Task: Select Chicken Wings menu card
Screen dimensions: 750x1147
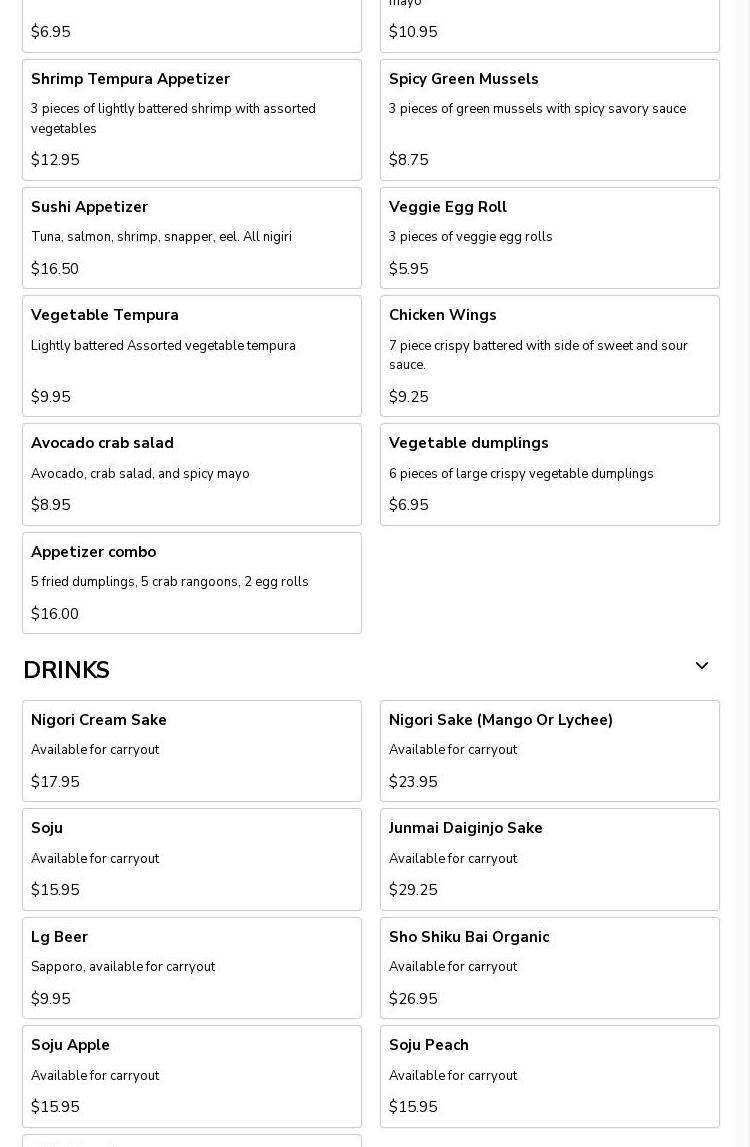Action: coord(549,355)
